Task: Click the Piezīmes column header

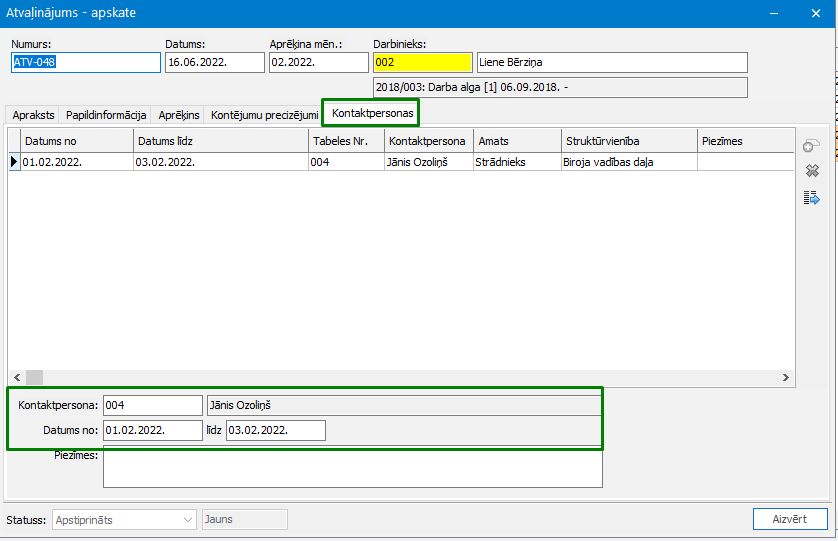Action: [746, 141]
